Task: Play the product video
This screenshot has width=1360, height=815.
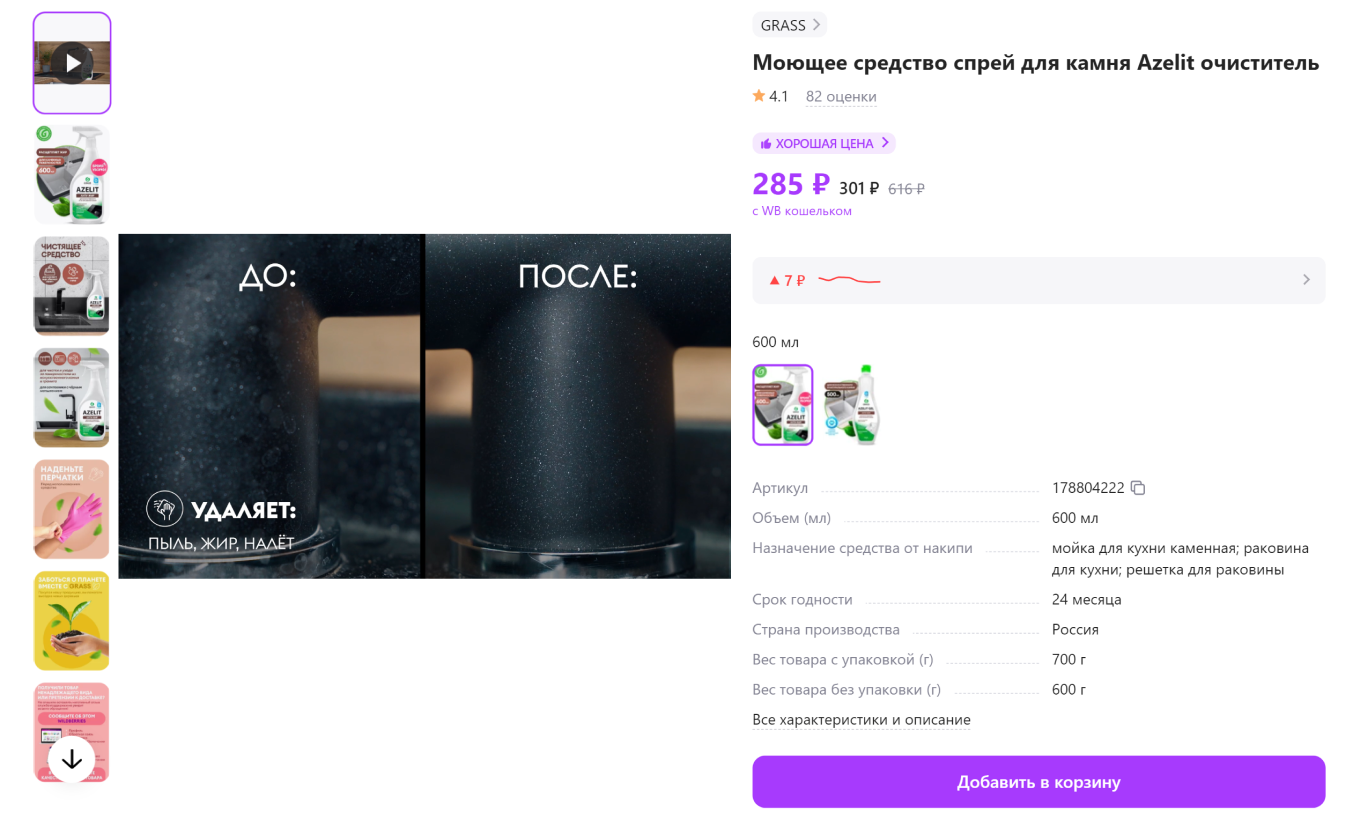Action: tap(71, 61)
